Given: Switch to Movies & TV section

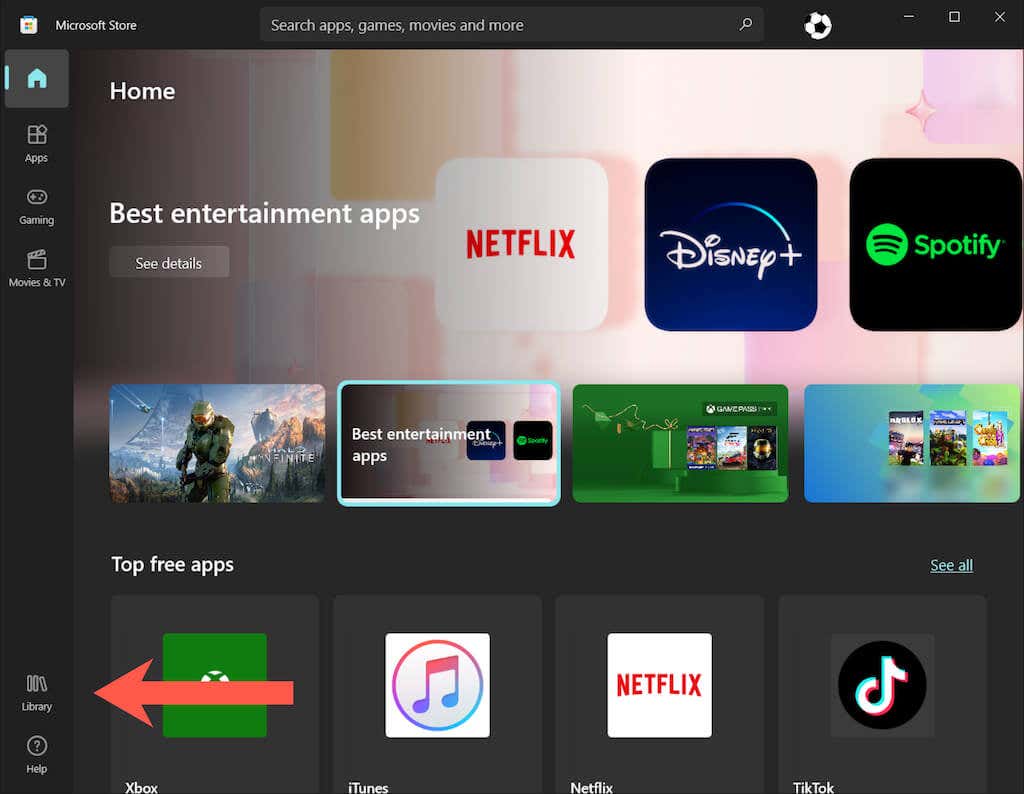Looking at the screenshot, I should 37,268.
